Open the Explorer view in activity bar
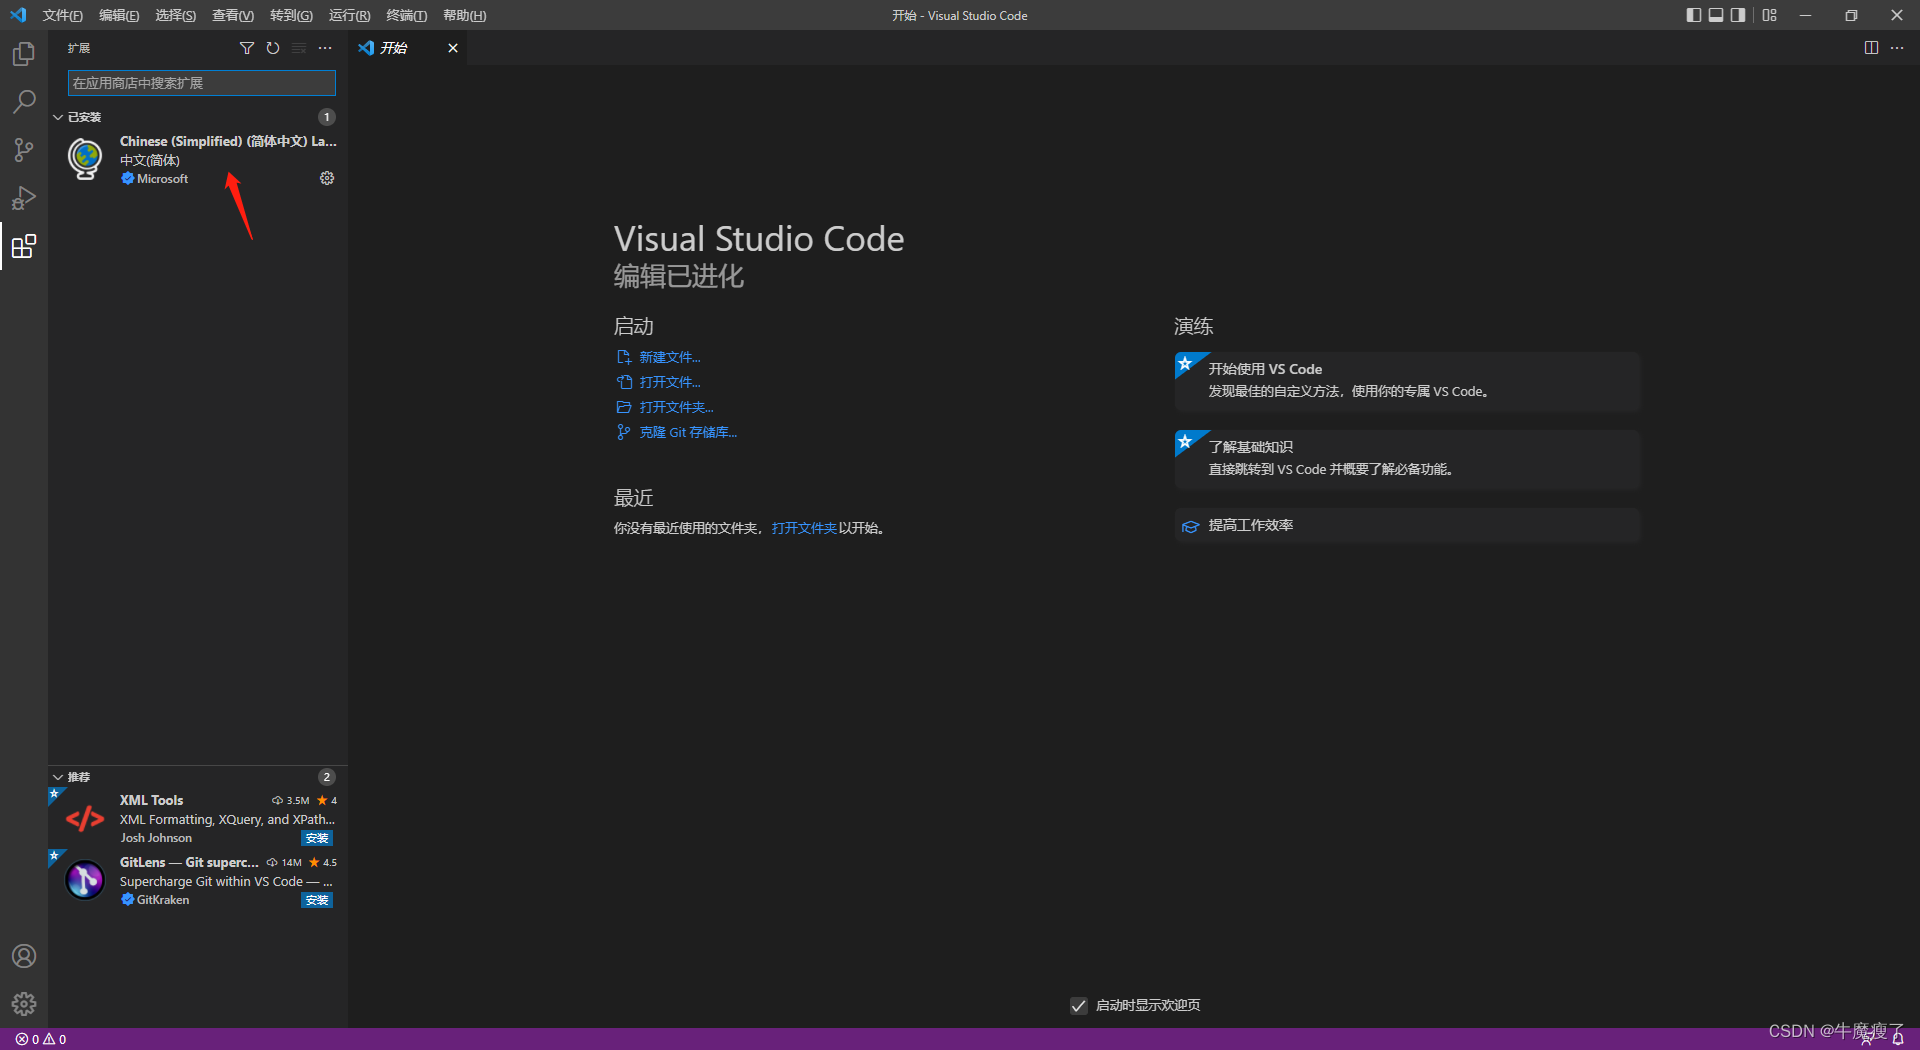This screenshot has height=1050, width=1920. point(24,54)
